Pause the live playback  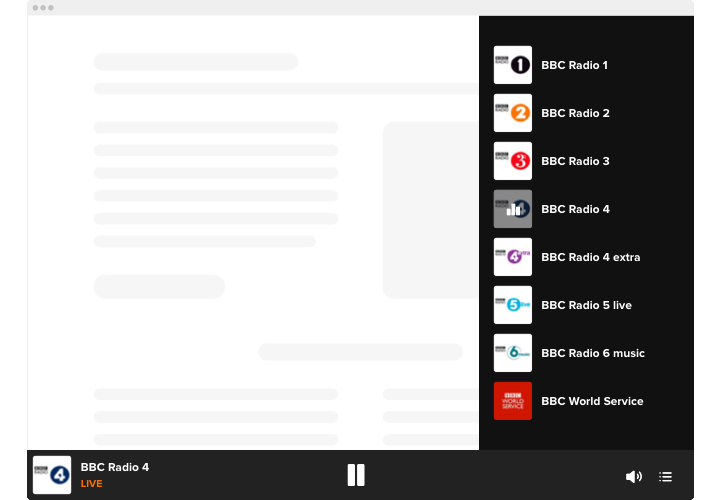356,475
